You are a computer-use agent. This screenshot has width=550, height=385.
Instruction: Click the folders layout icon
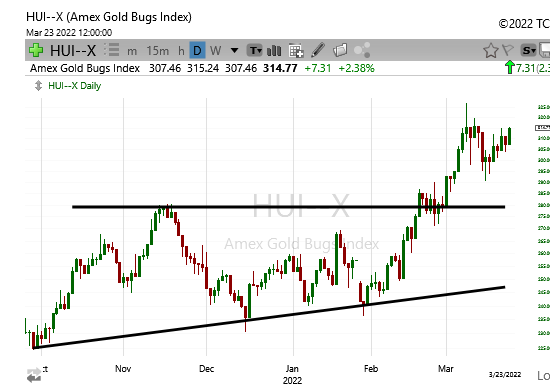point(340,50)
